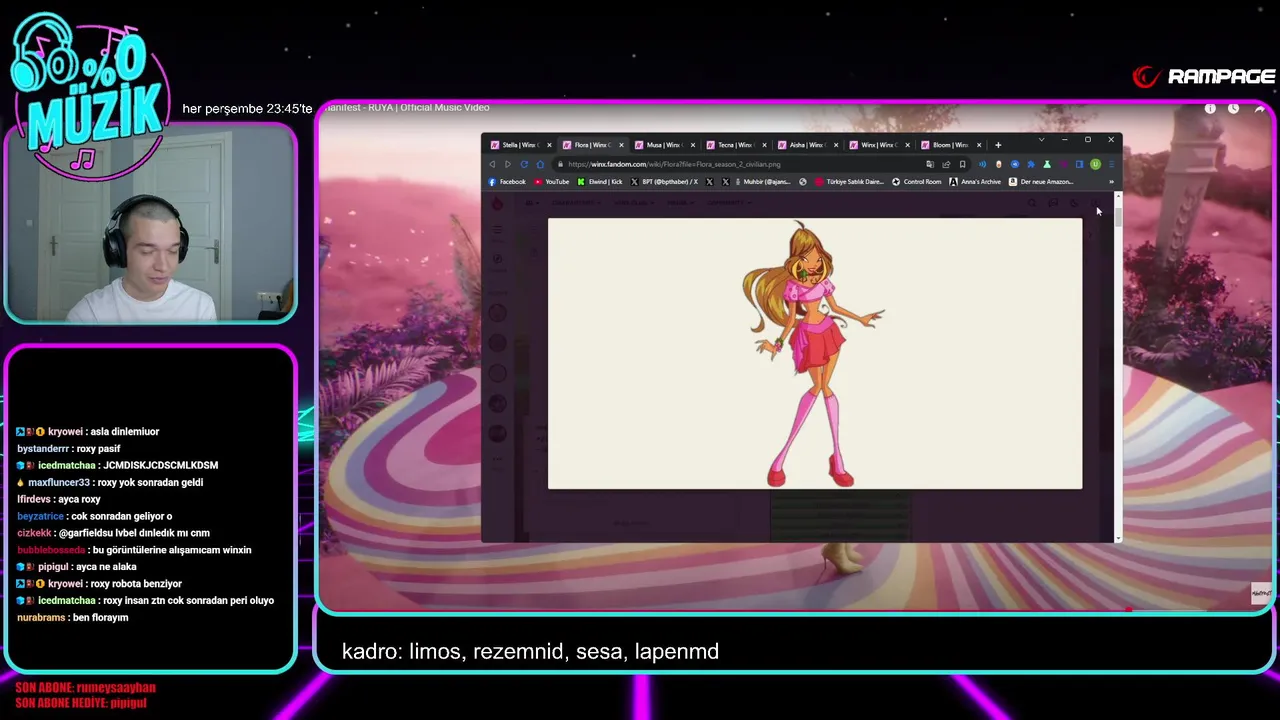
Task: Click the kadro caption text below video
Action: pos(530,652)
